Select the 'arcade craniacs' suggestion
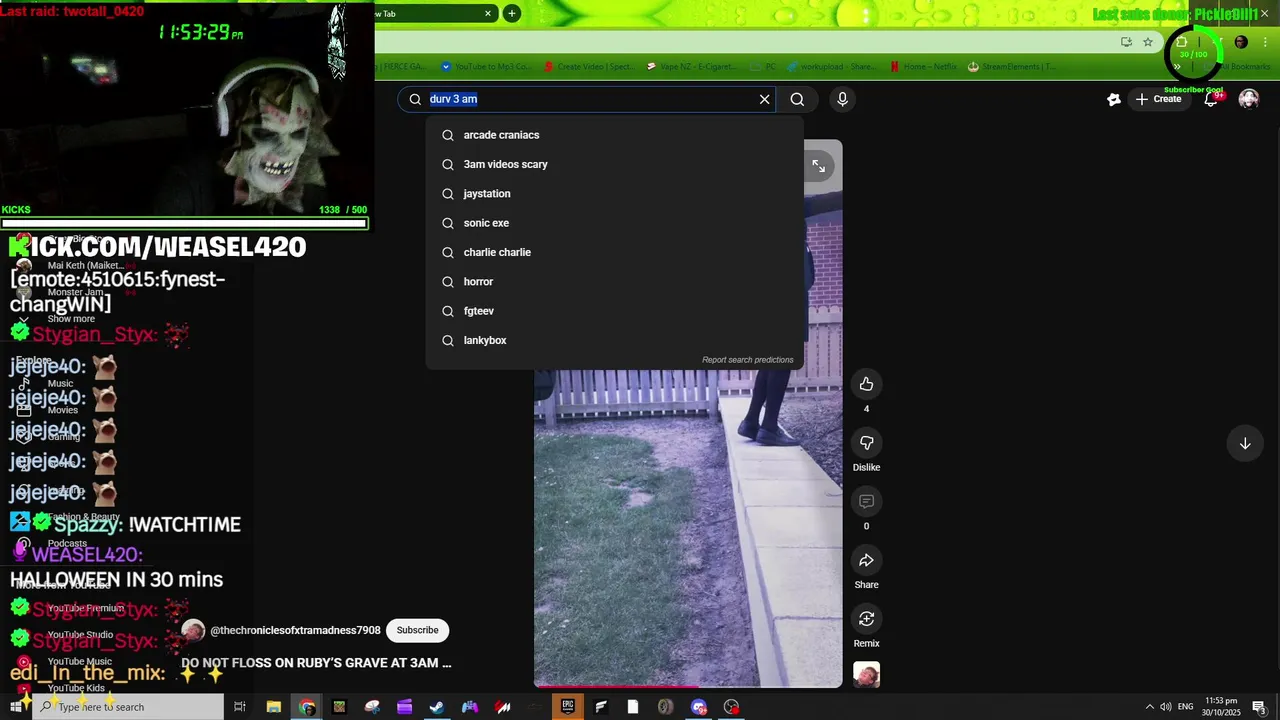 (614, 135)
